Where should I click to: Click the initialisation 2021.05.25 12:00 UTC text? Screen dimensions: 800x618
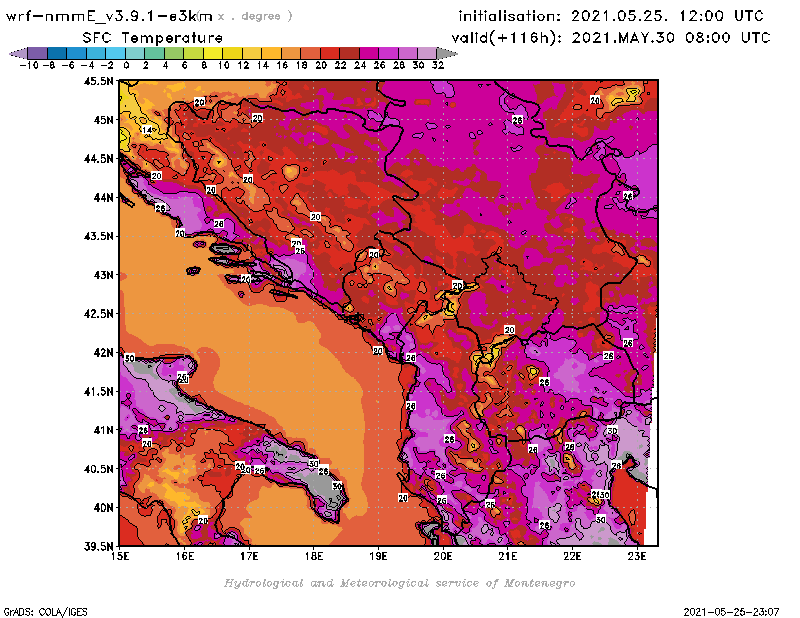pyautogui.click(x=610, y=16)
